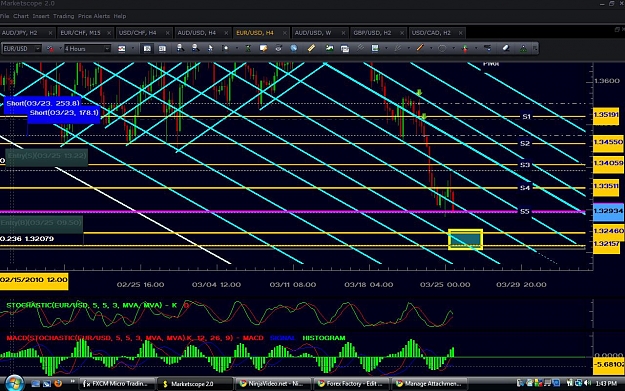This screenshot has width=625, height=391.
Task: Open the Forex Factory taskbar window
Action: (350, 384)
